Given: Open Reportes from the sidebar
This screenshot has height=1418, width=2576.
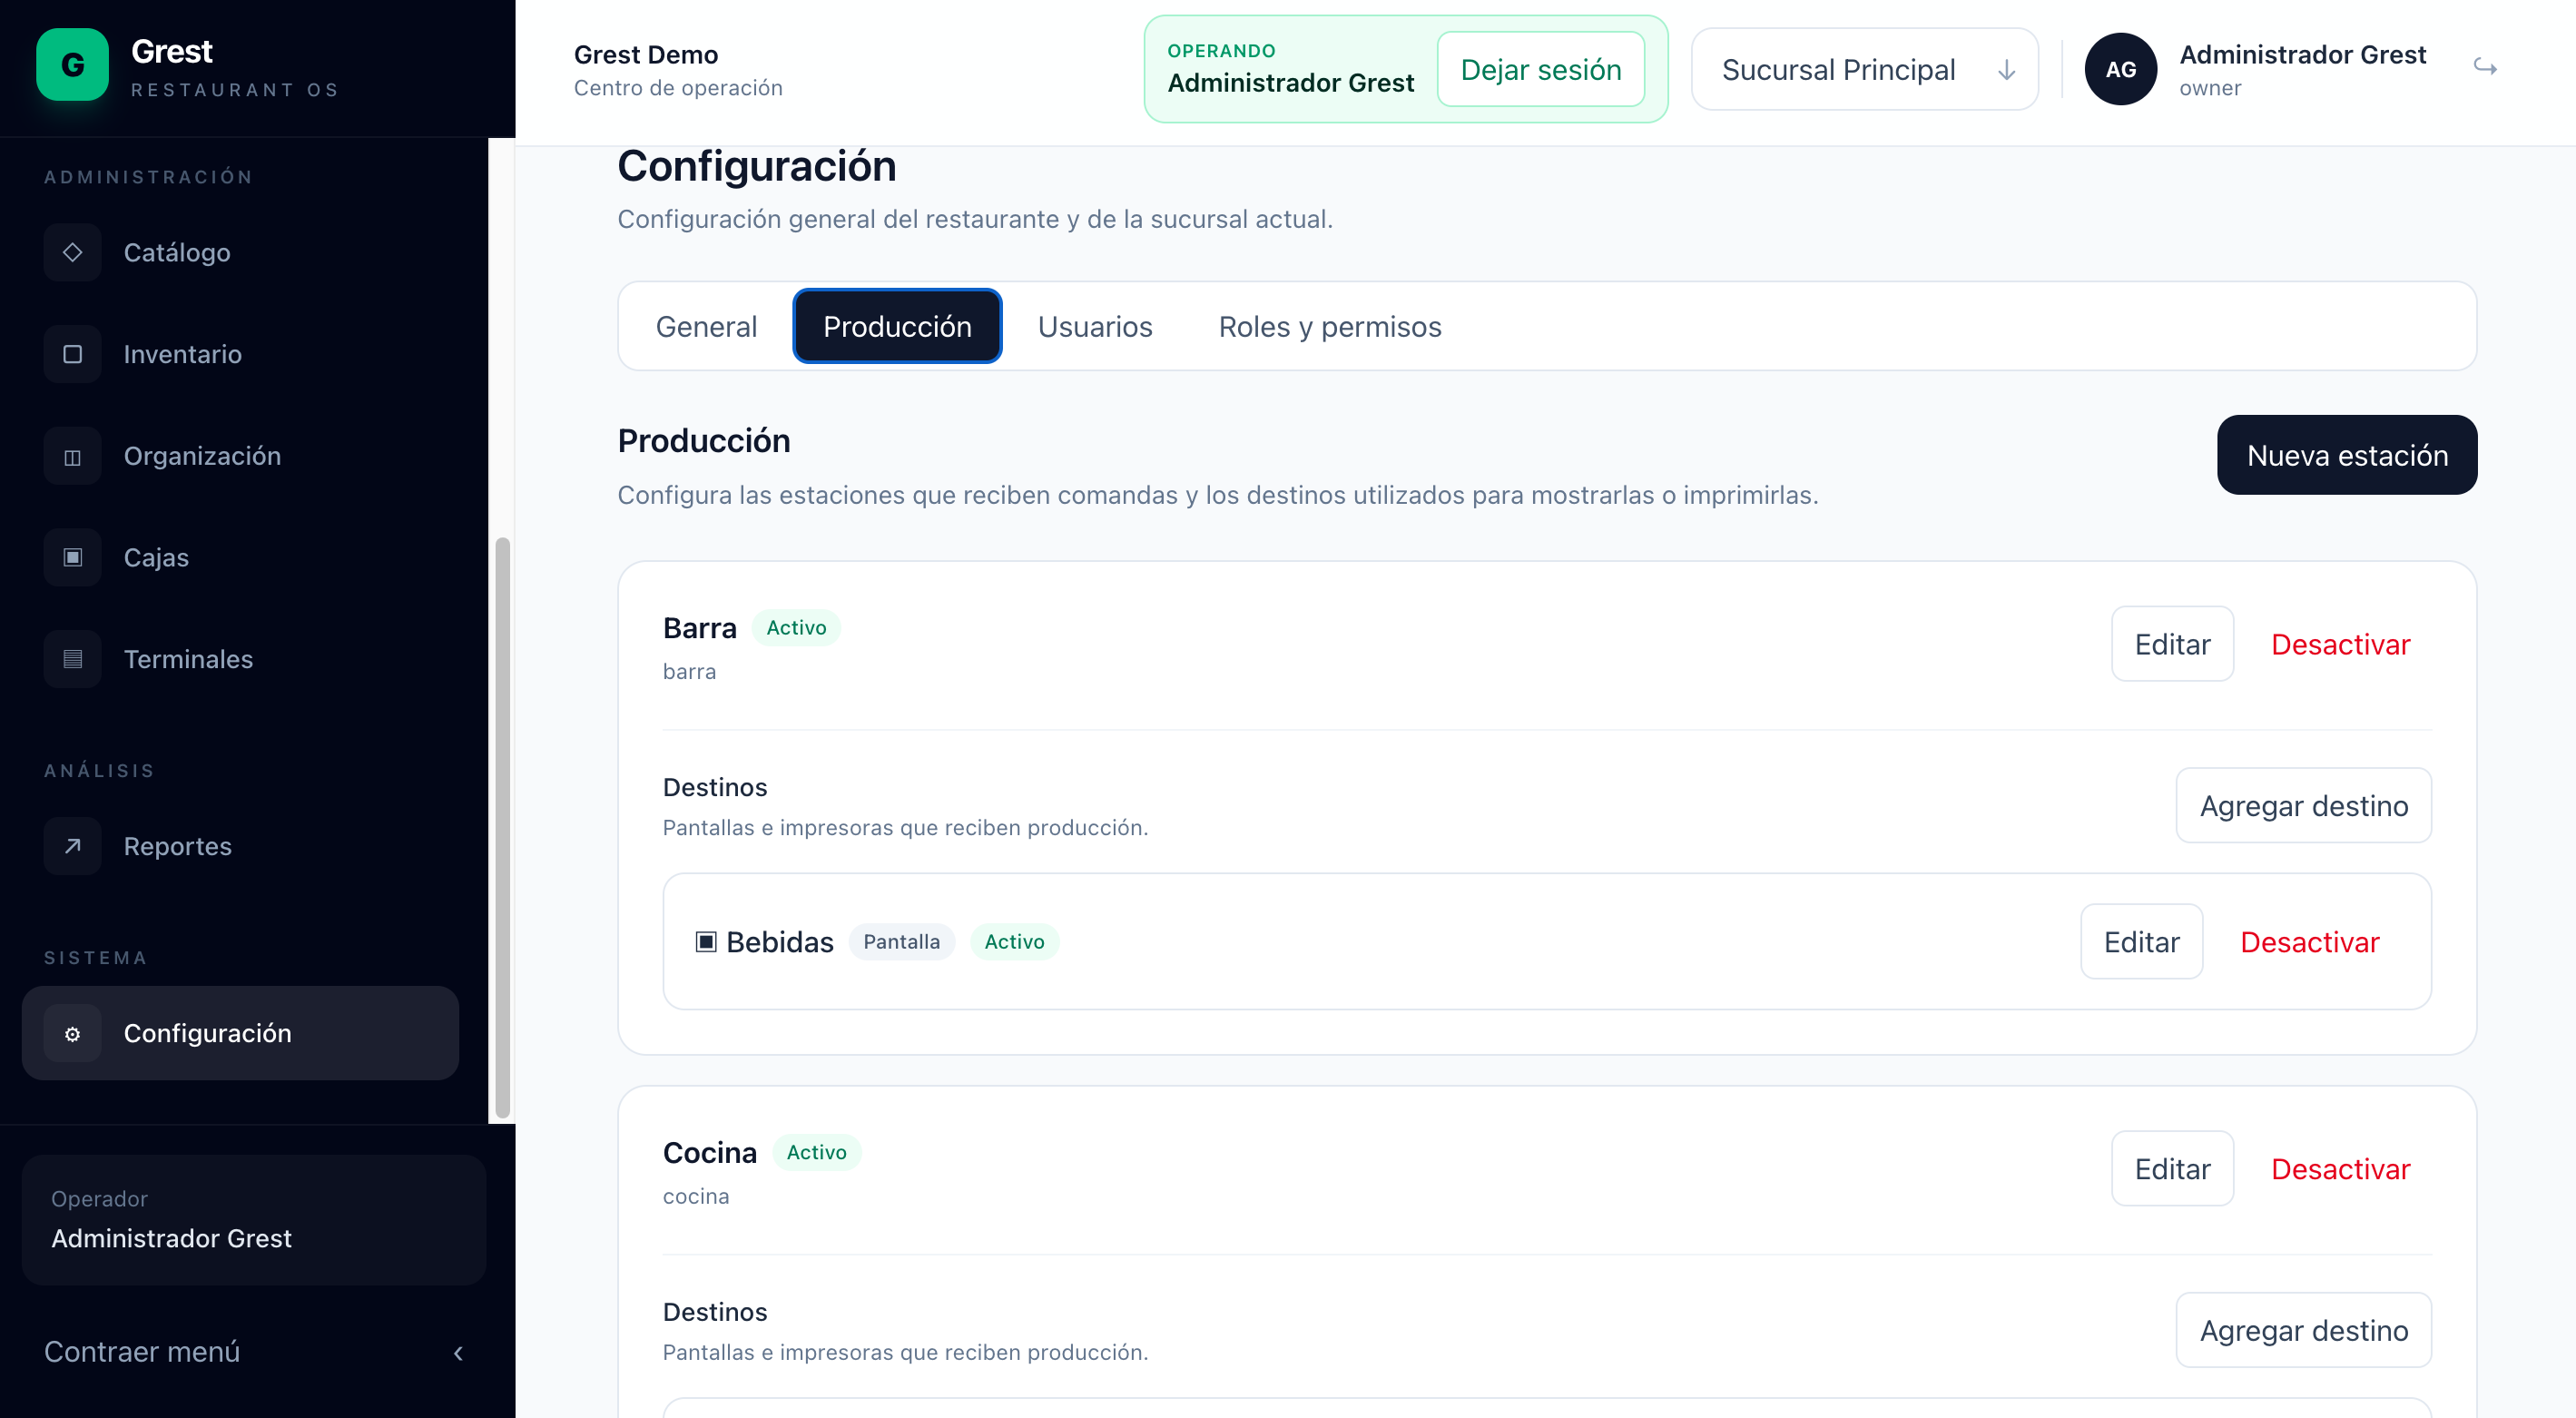Looking at the screenshot, I should pyautogui.click(x=240, y=846).
